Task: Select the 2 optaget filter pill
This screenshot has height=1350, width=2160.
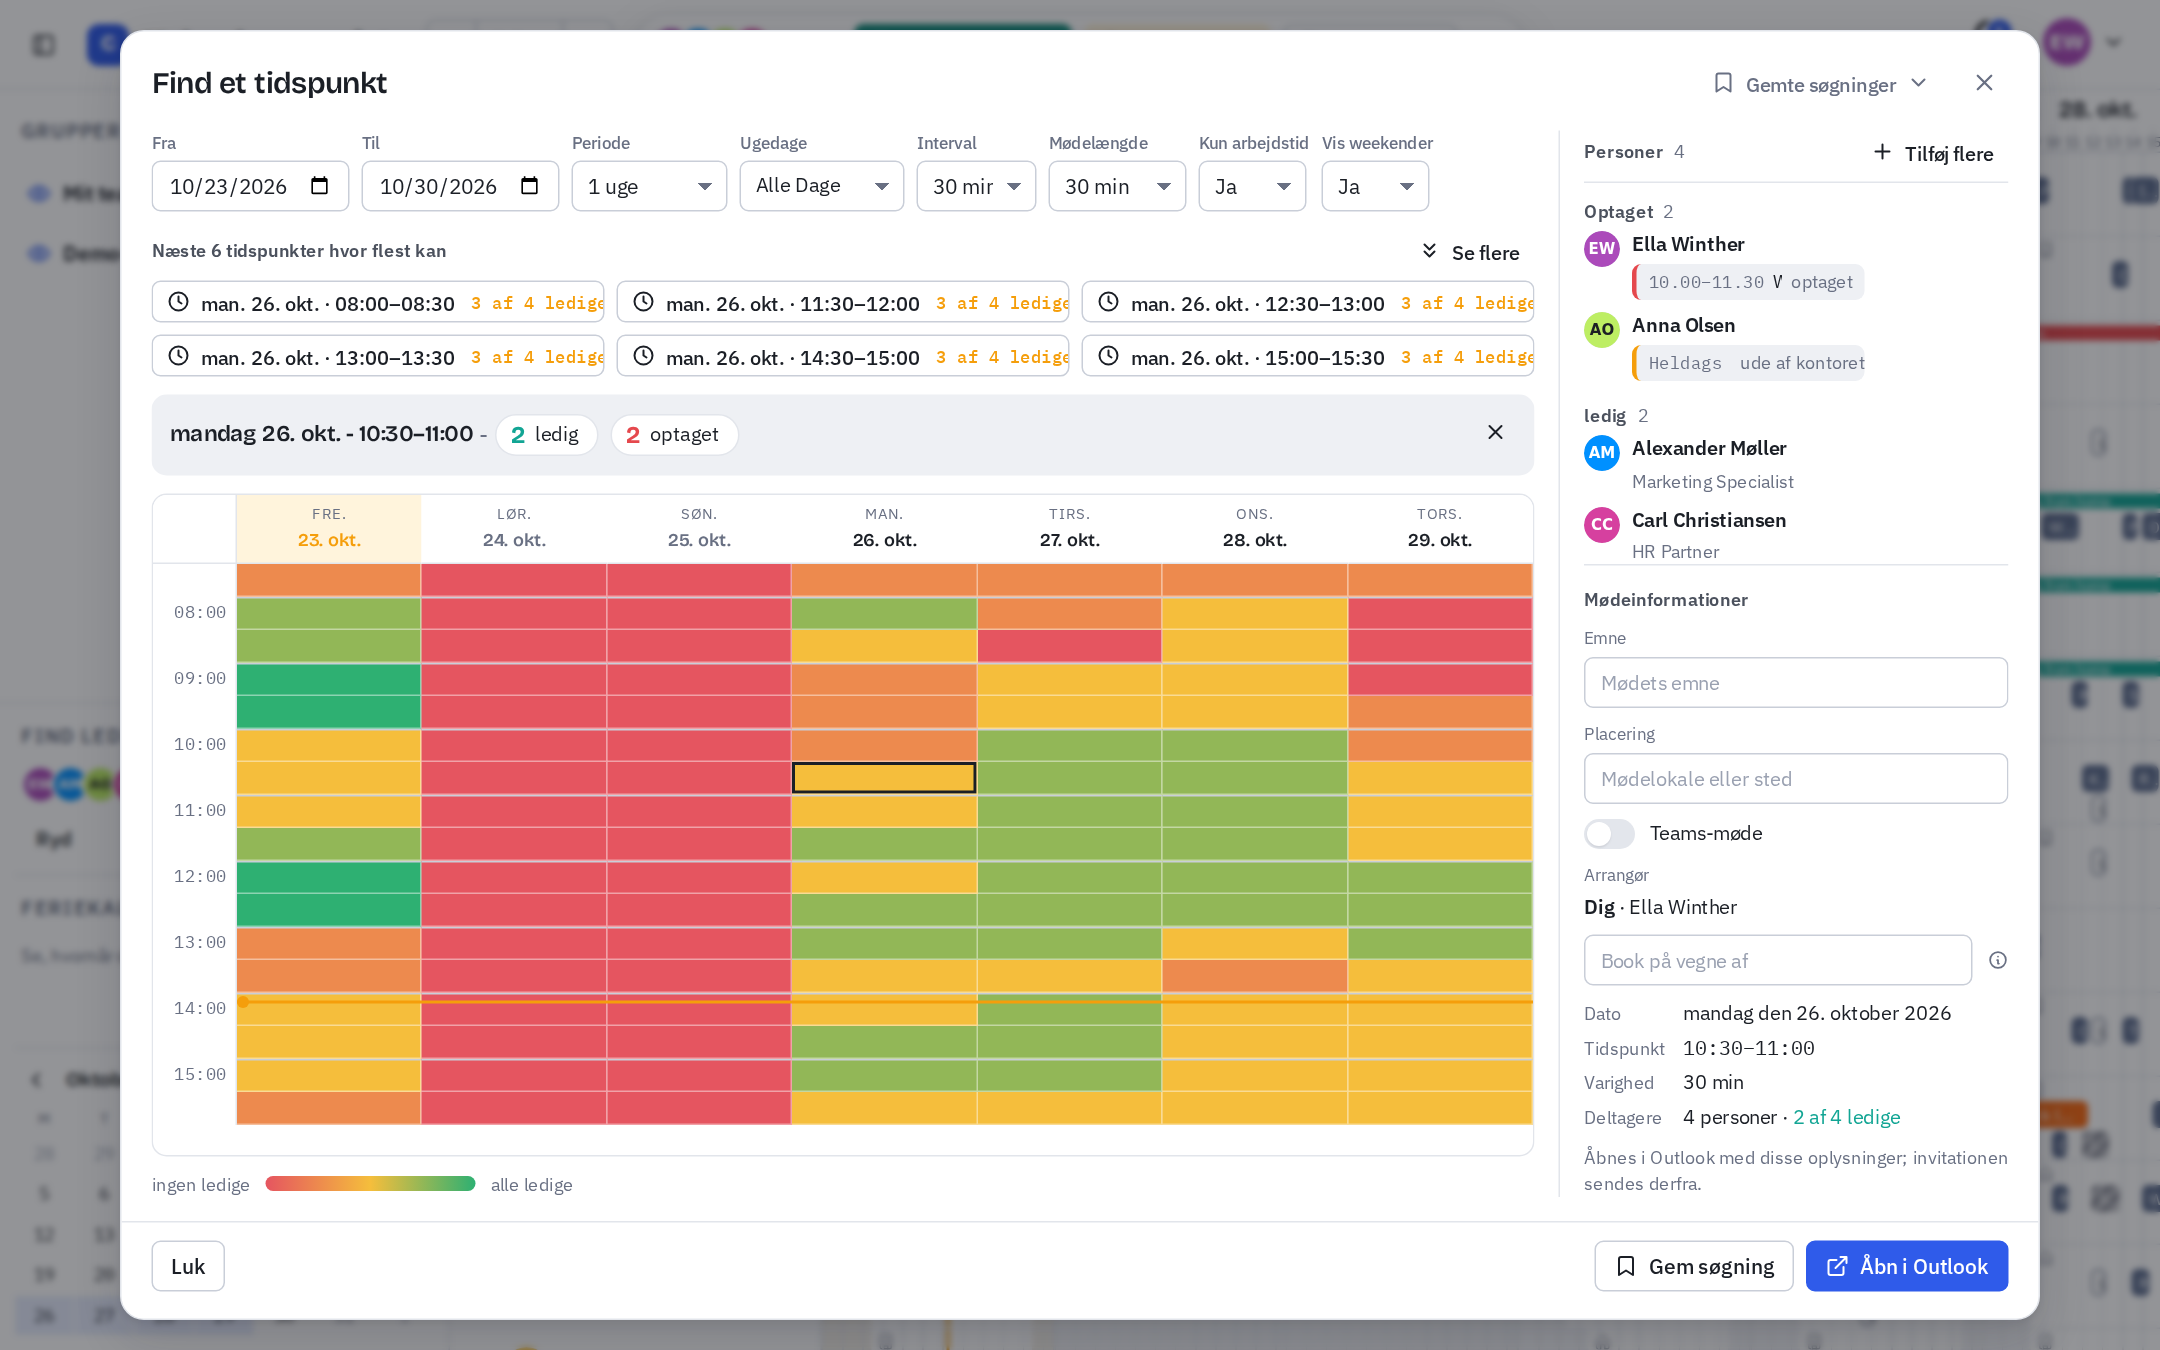Action: coord(674,435)
